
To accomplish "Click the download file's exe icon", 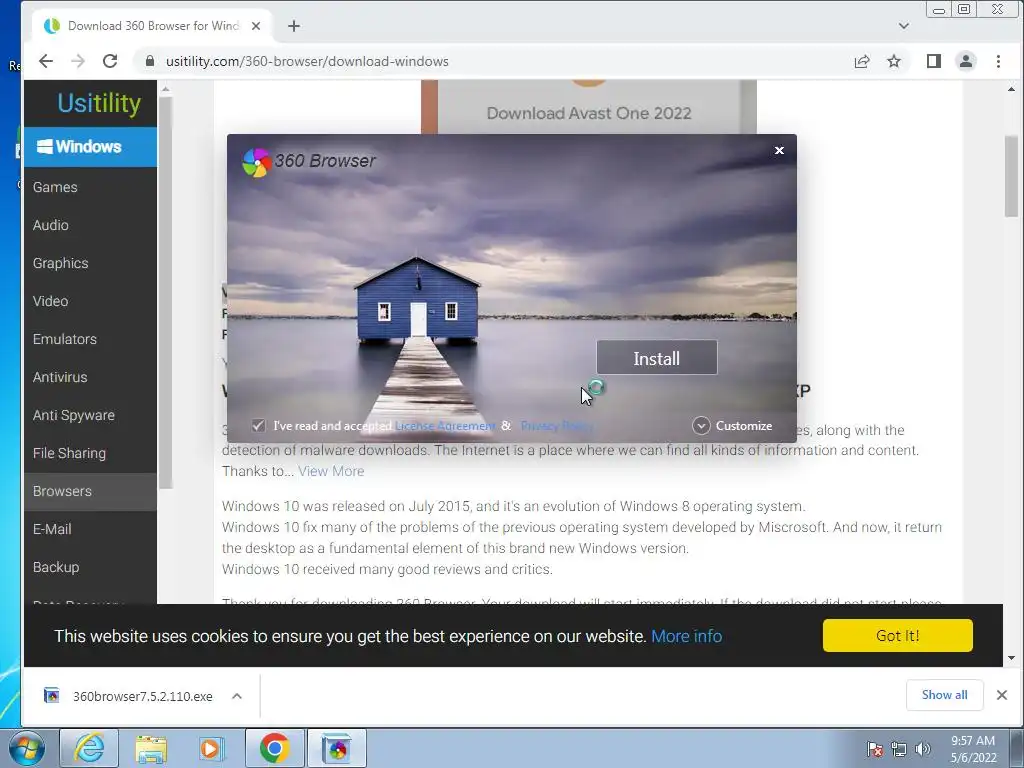I will [x=52, y=696].
